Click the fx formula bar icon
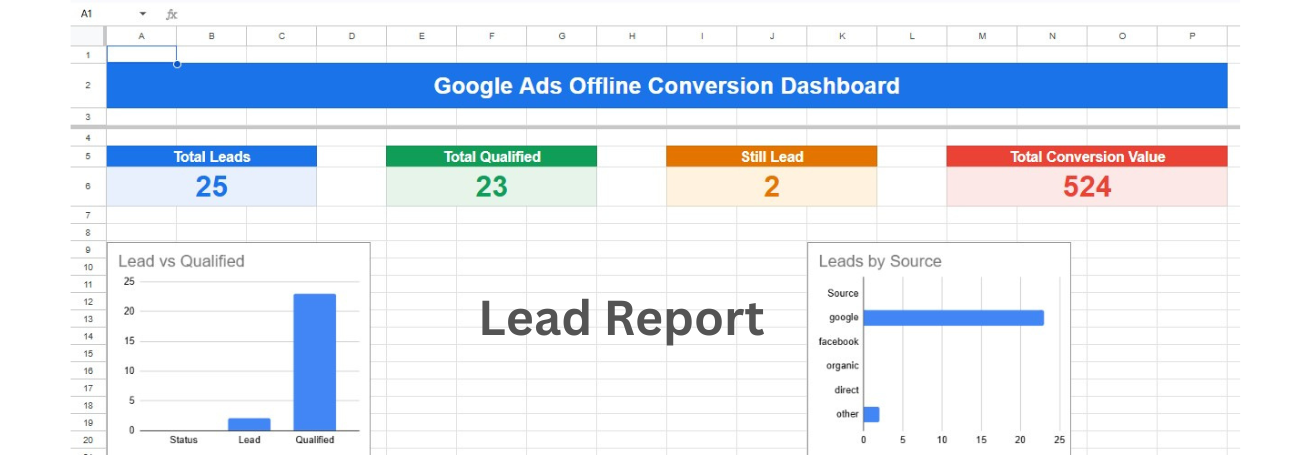 [171, 14]
